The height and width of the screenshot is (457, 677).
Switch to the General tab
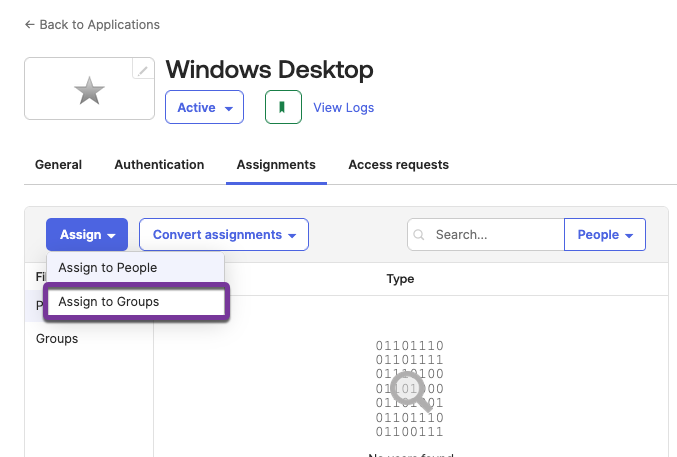click(58, 165)
